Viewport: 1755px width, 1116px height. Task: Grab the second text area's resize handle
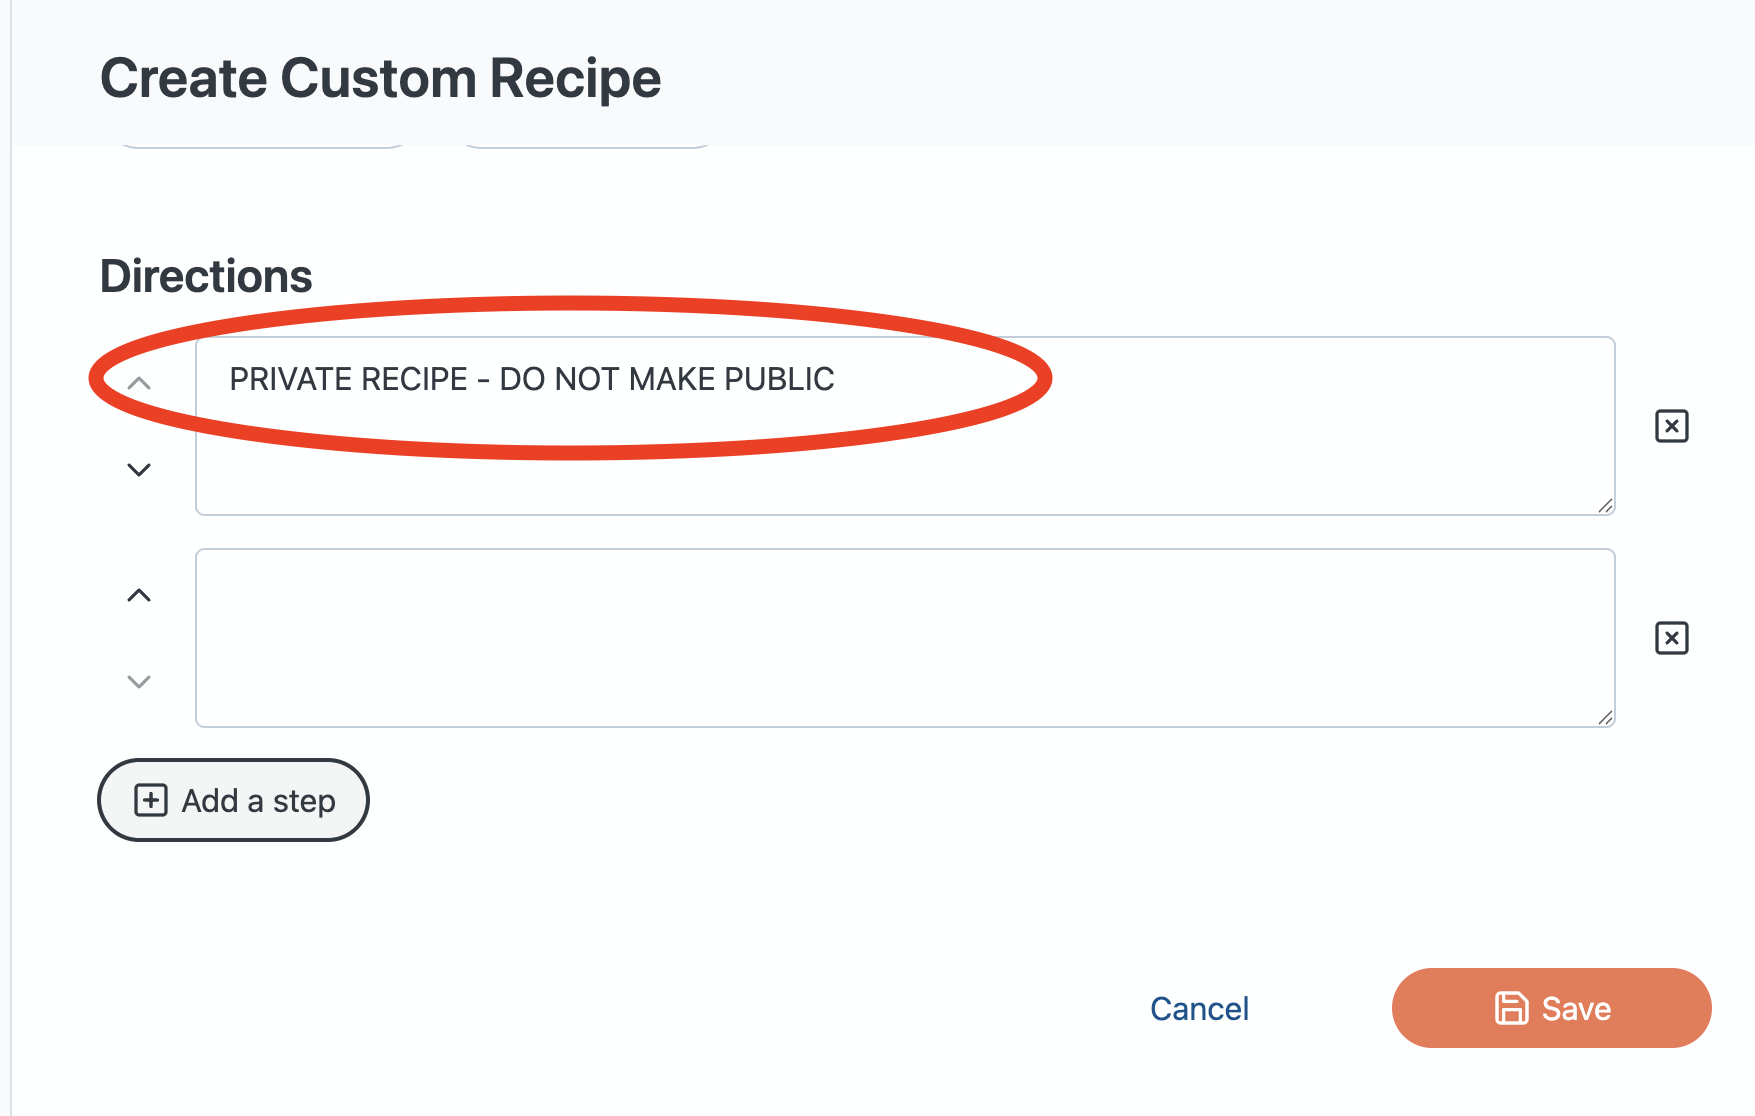tap(1605, 717)
